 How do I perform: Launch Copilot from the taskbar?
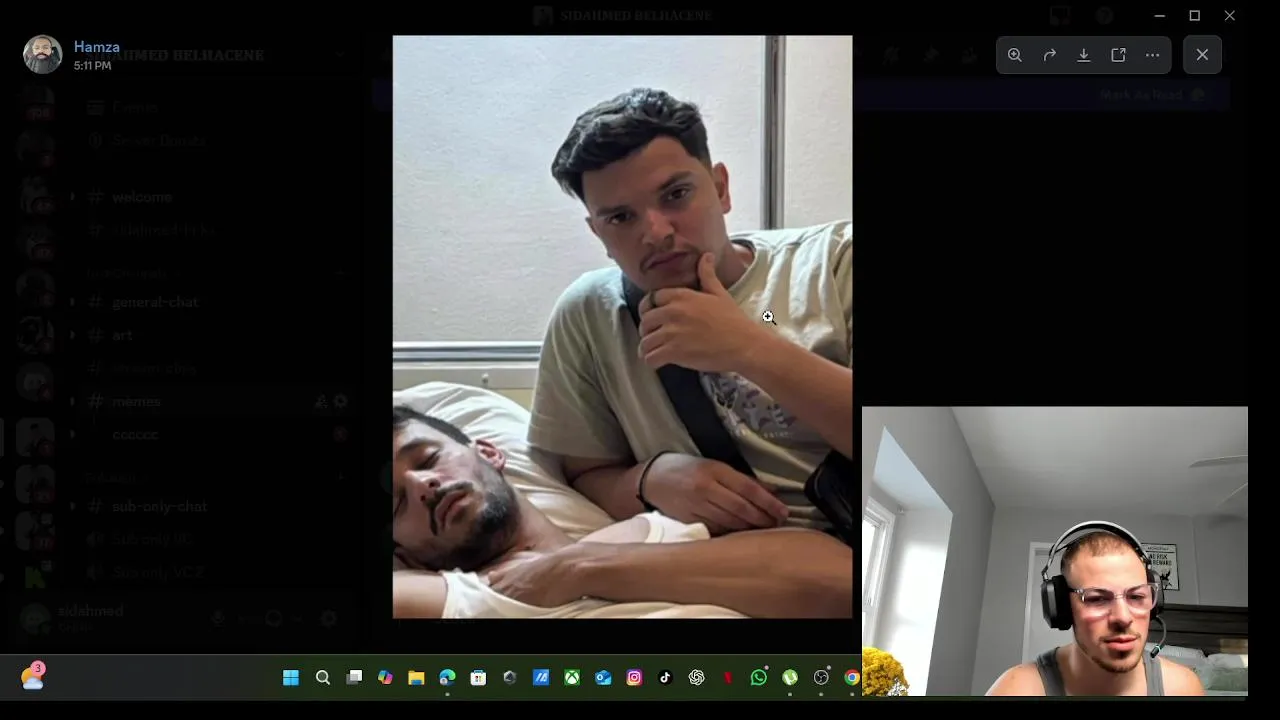pyautogui.click(x=385, y=678)
